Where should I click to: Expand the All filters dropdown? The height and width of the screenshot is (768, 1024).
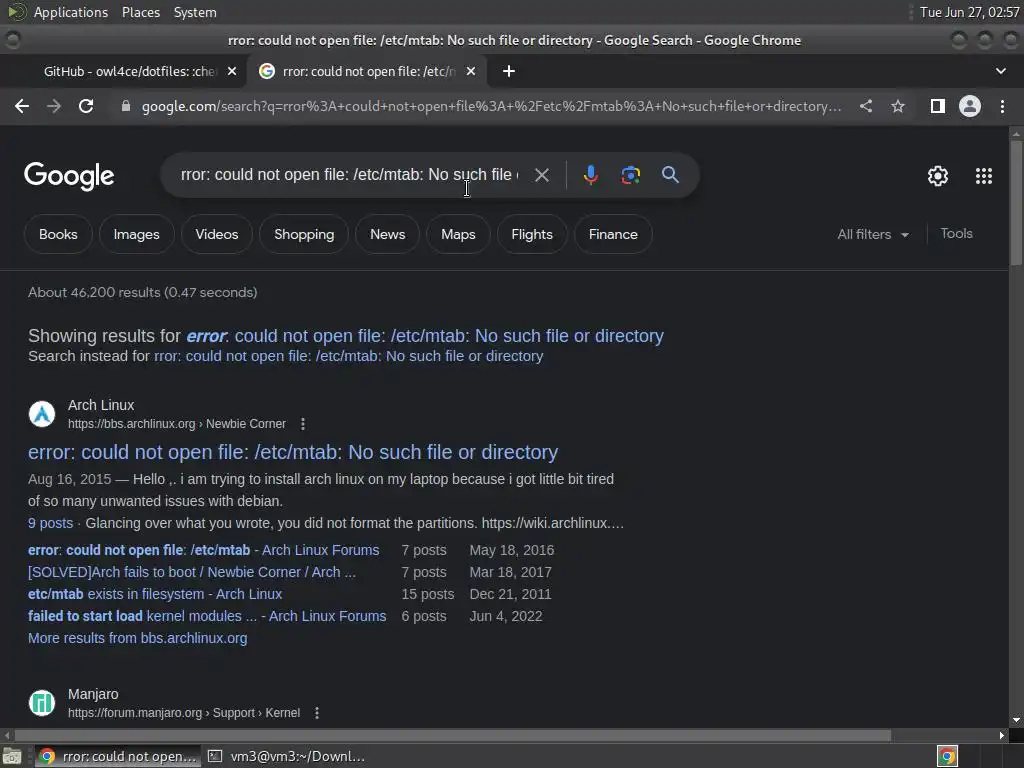(873, 234)
